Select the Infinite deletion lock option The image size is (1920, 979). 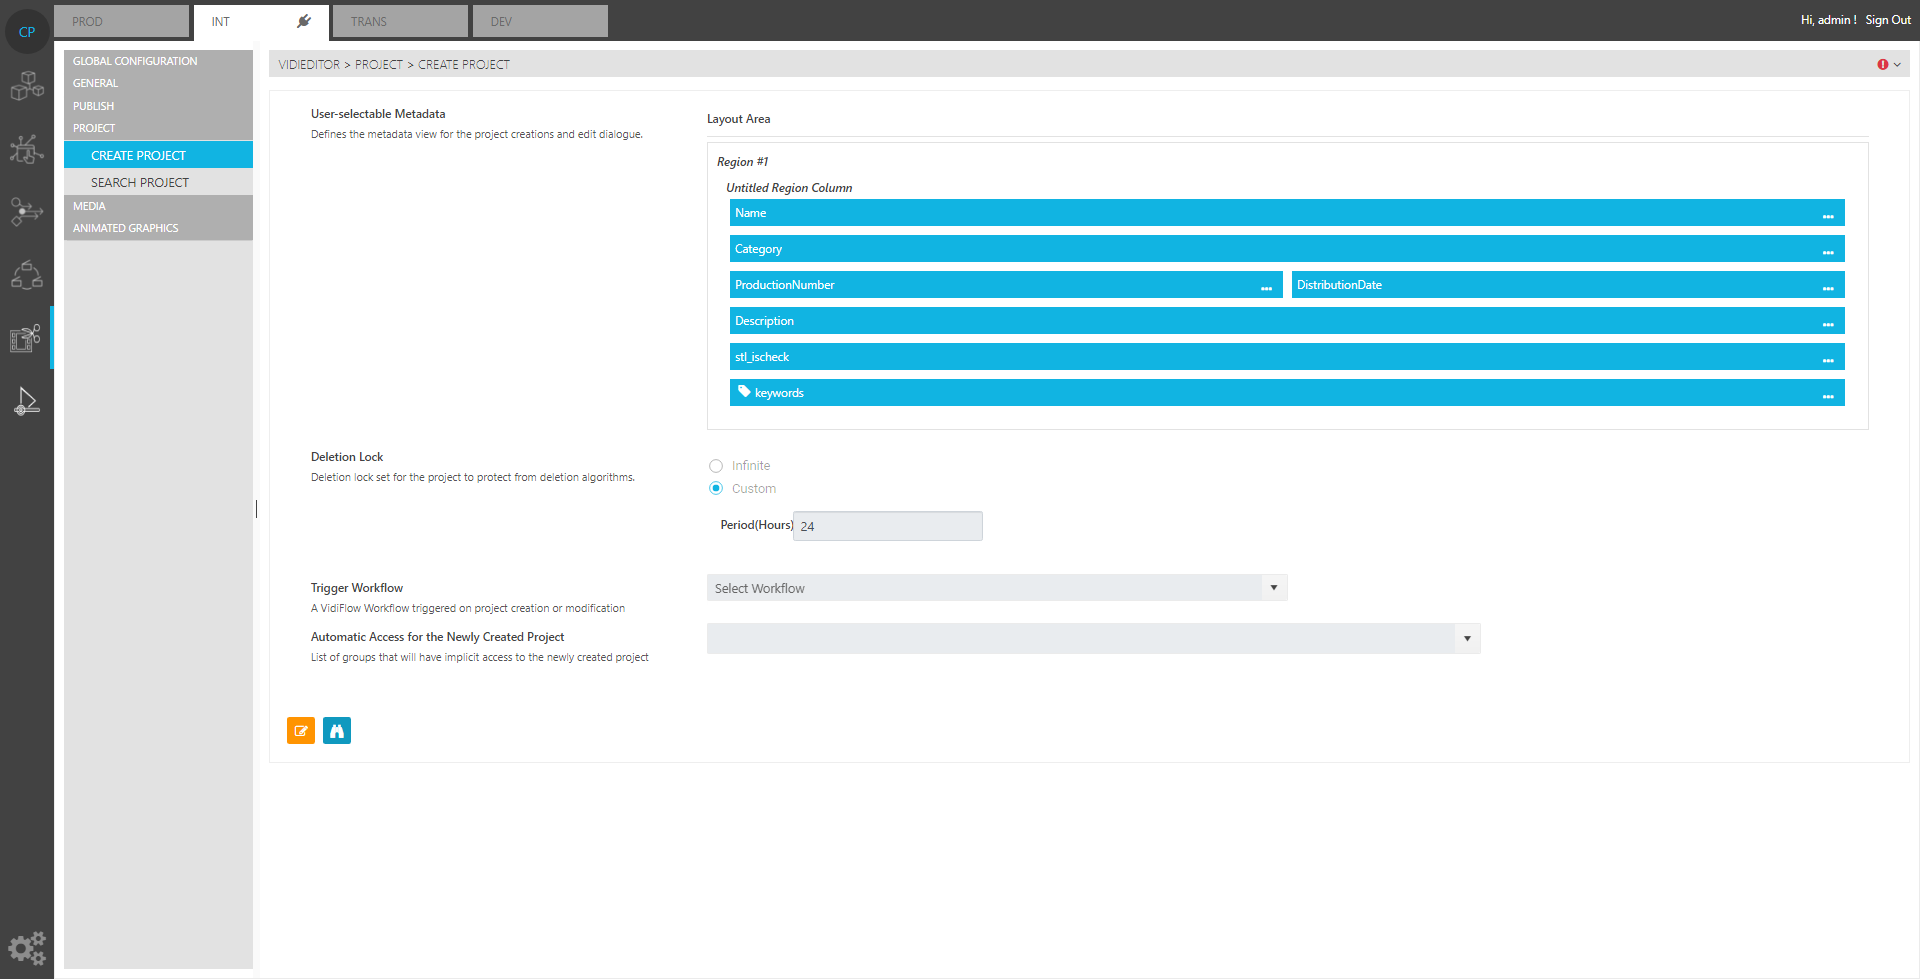click(x=716, y=465)
